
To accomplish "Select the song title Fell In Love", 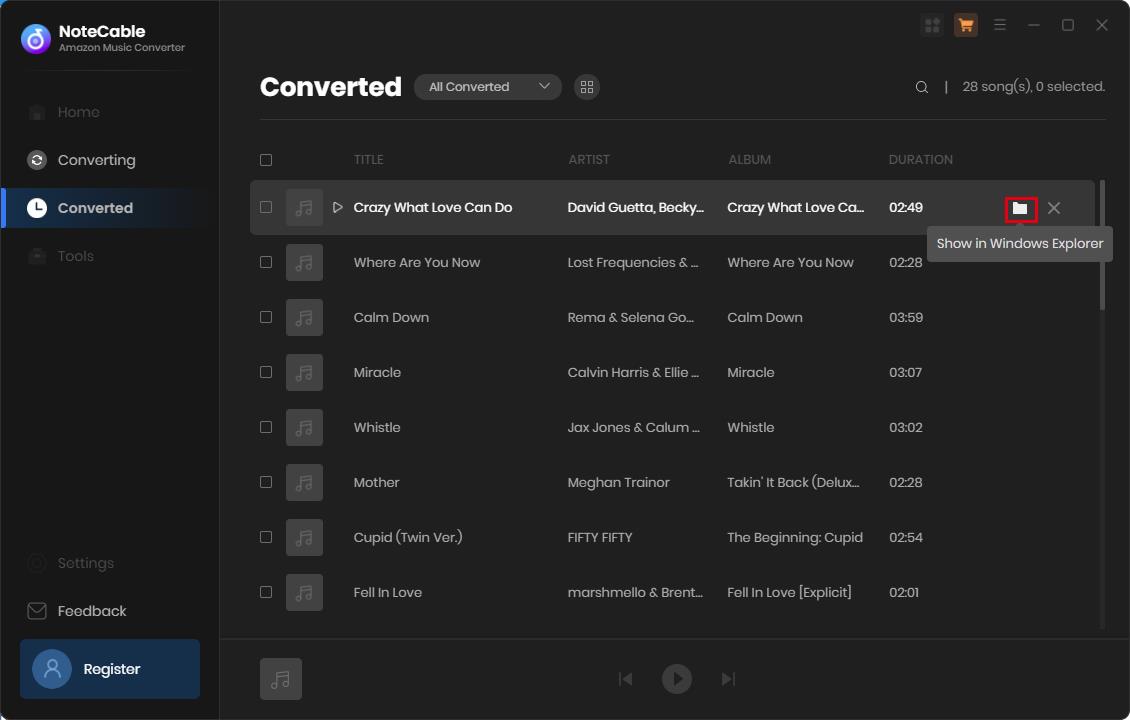I will [x=388, y=592].
